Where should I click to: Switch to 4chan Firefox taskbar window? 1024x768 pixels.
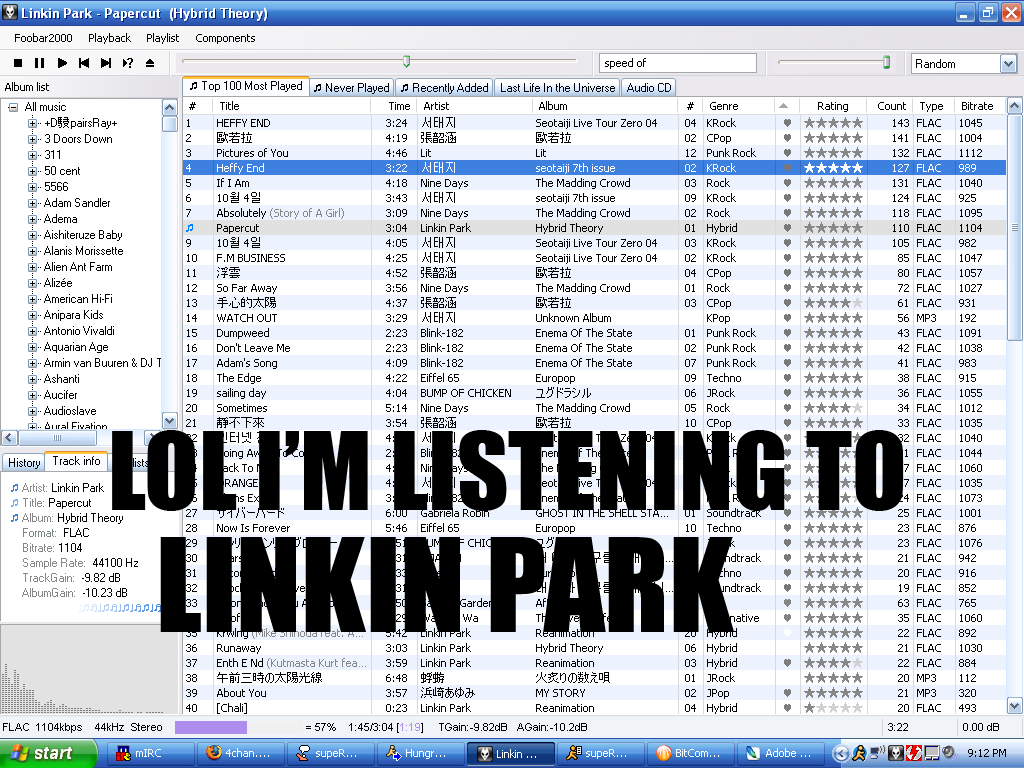[240, 753]
